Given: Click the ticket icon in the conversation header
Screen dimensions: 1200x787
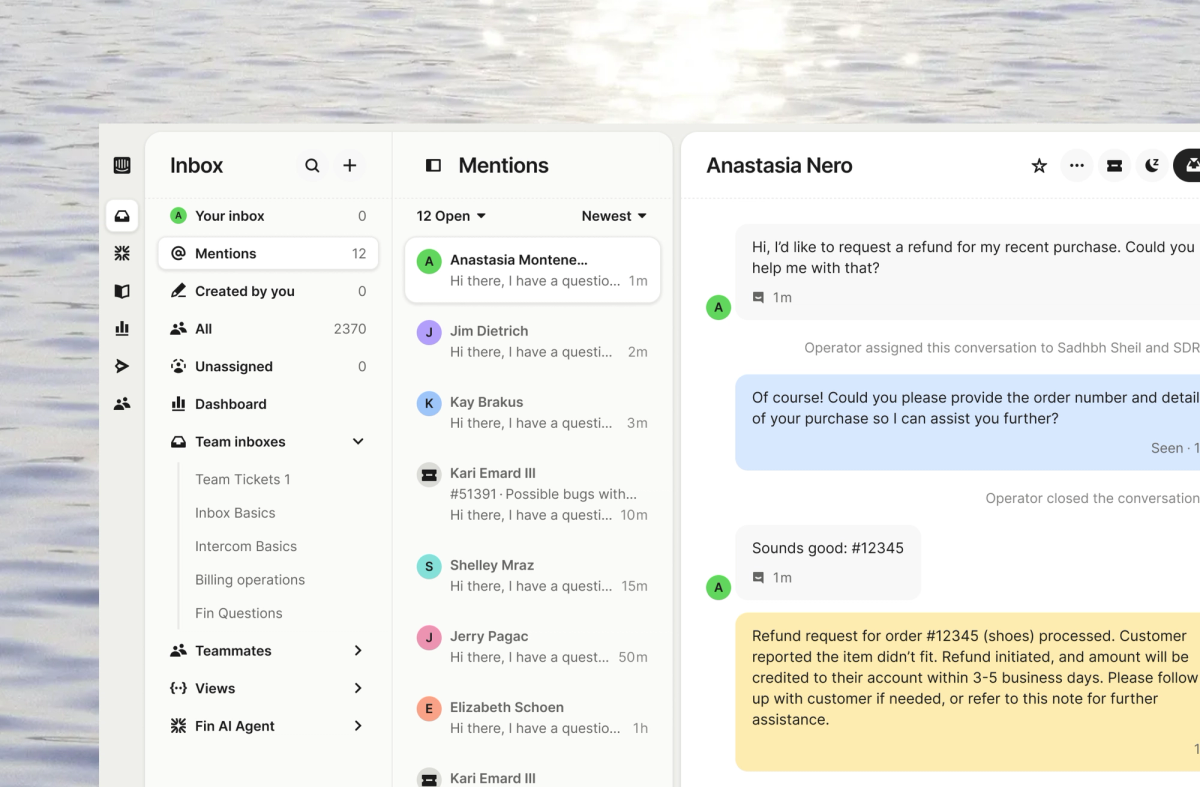Looking at the screenshot, I should pyautogui.click(x=1114, y=166).
